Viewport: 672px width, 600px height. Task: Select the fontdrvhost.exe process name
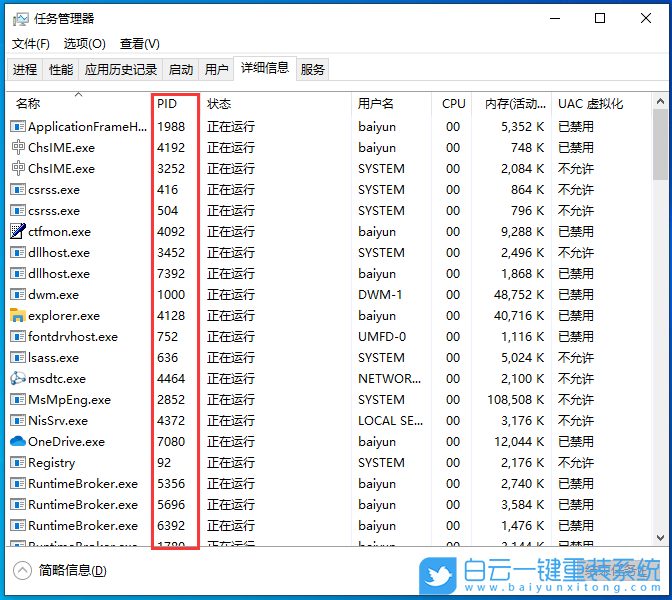click(x=73, y=337)
